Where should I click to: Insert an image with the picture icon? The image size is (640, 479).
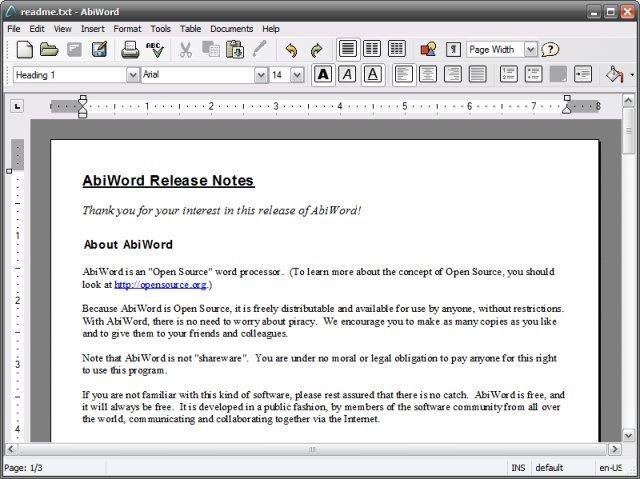click(x=428, y=49)
